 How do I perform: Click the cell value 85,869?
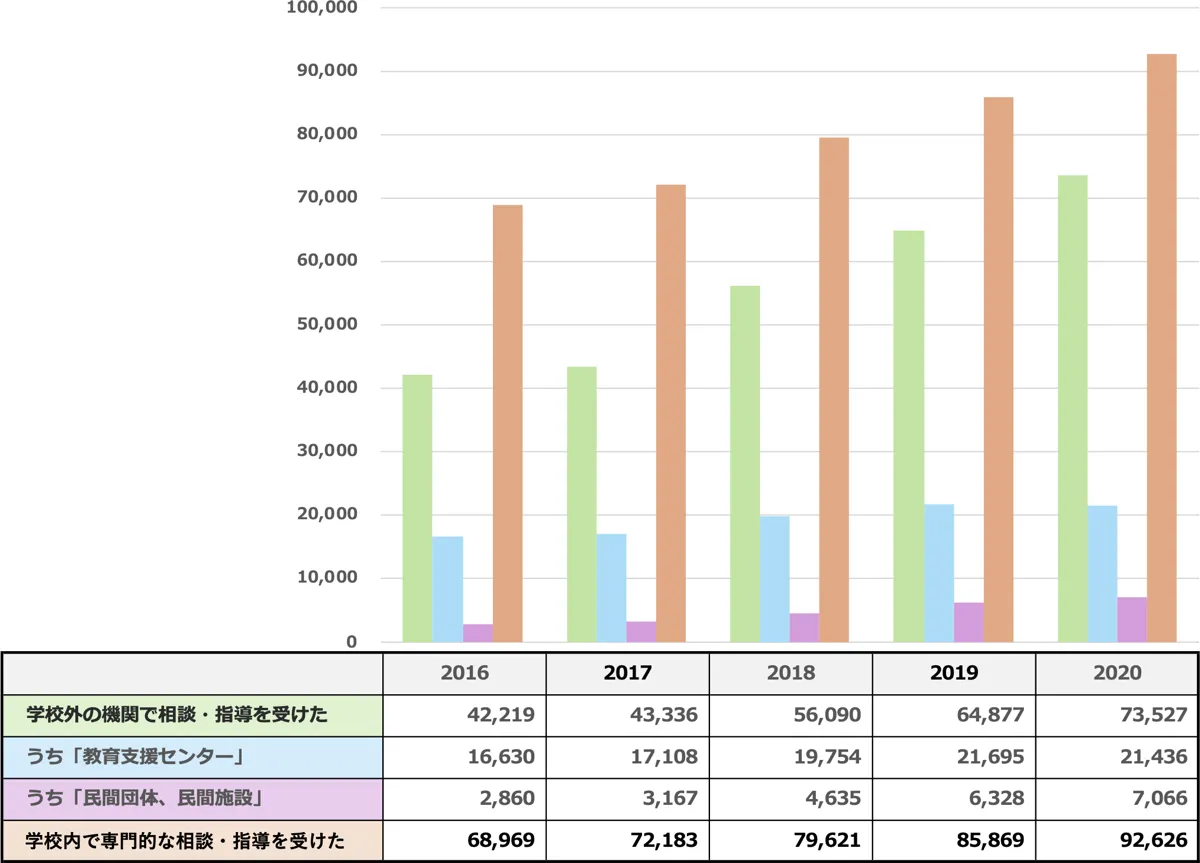tap(991, 842)
